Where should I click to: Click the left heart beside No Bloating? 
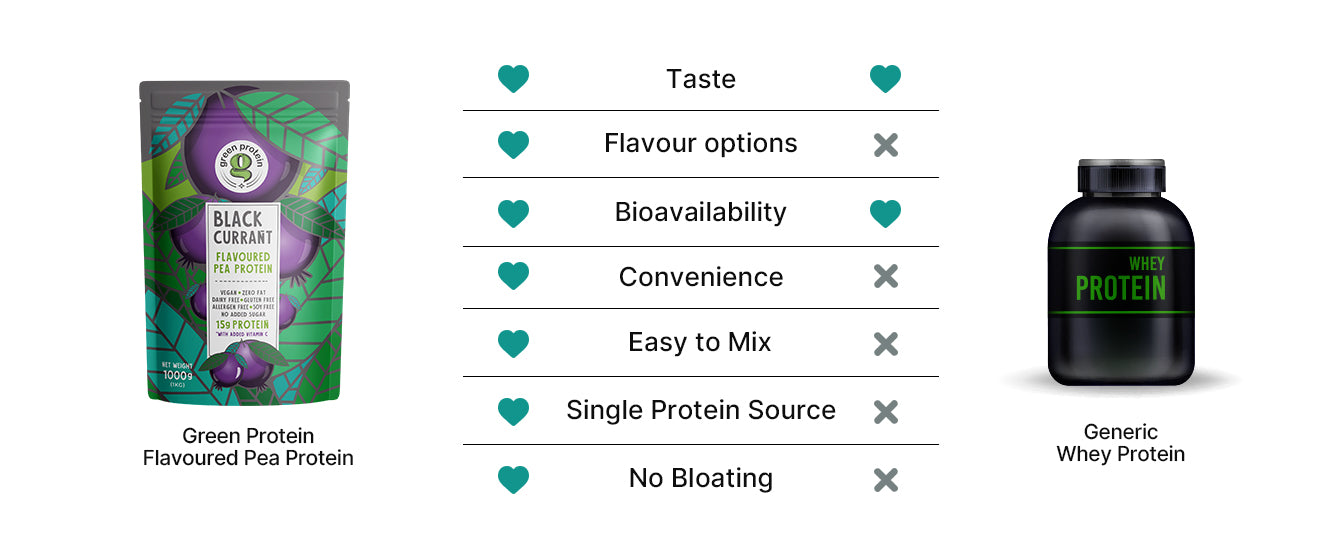pyautogui.click(x=513, y=480)
